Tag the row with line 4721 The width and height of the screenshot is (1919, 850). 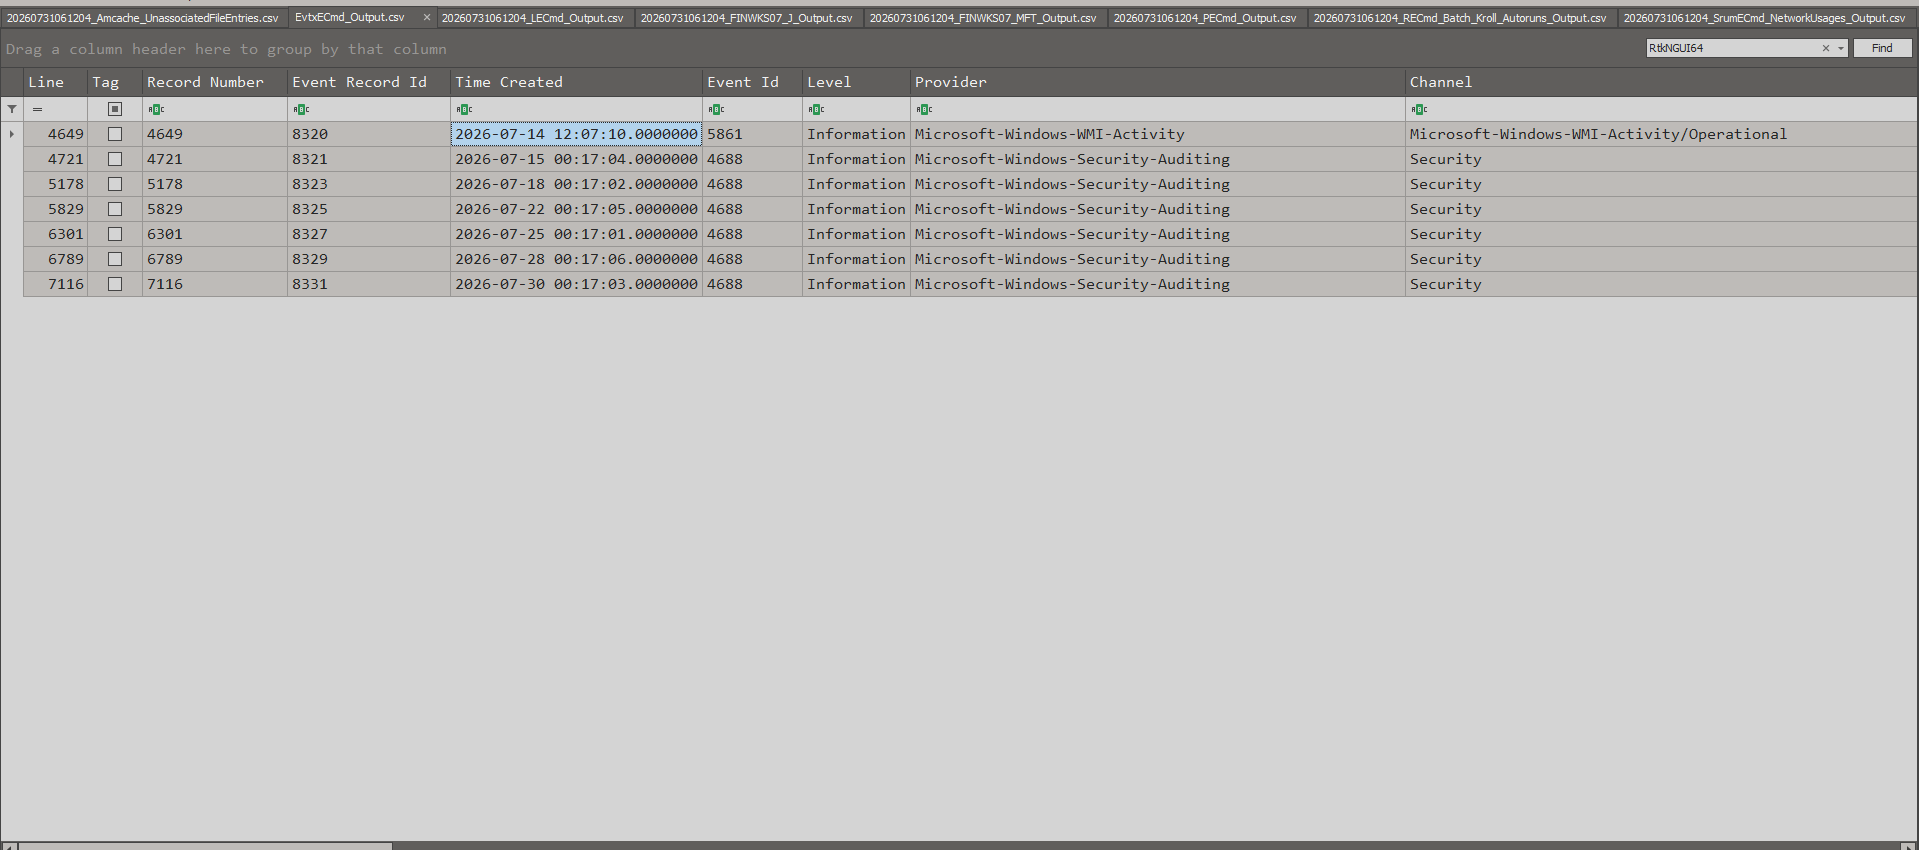[115, 159]
